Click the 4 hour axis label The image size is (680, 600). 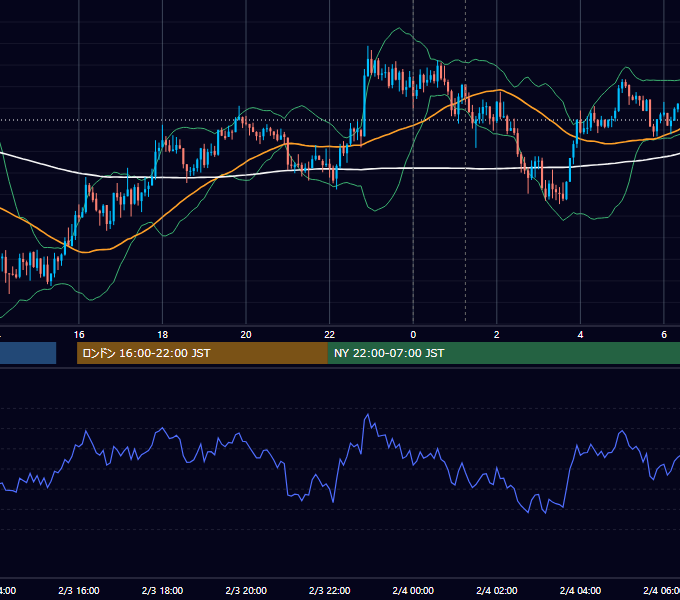click(x=580, y=335)
